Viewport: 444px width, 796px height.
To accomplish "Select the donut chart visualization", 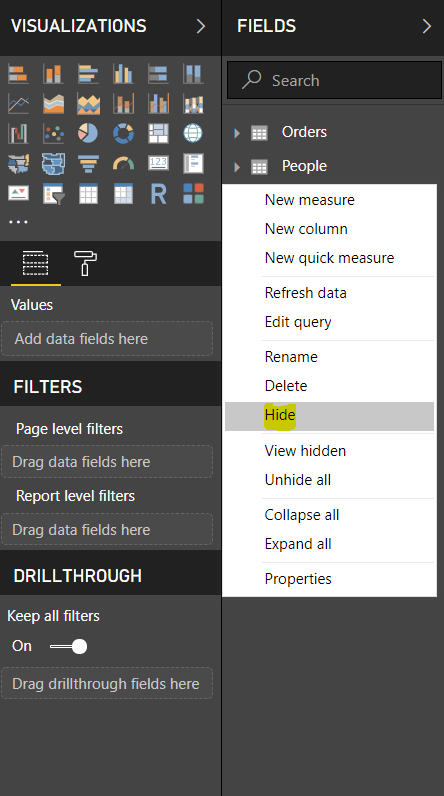I will click(x=123, y=134).
